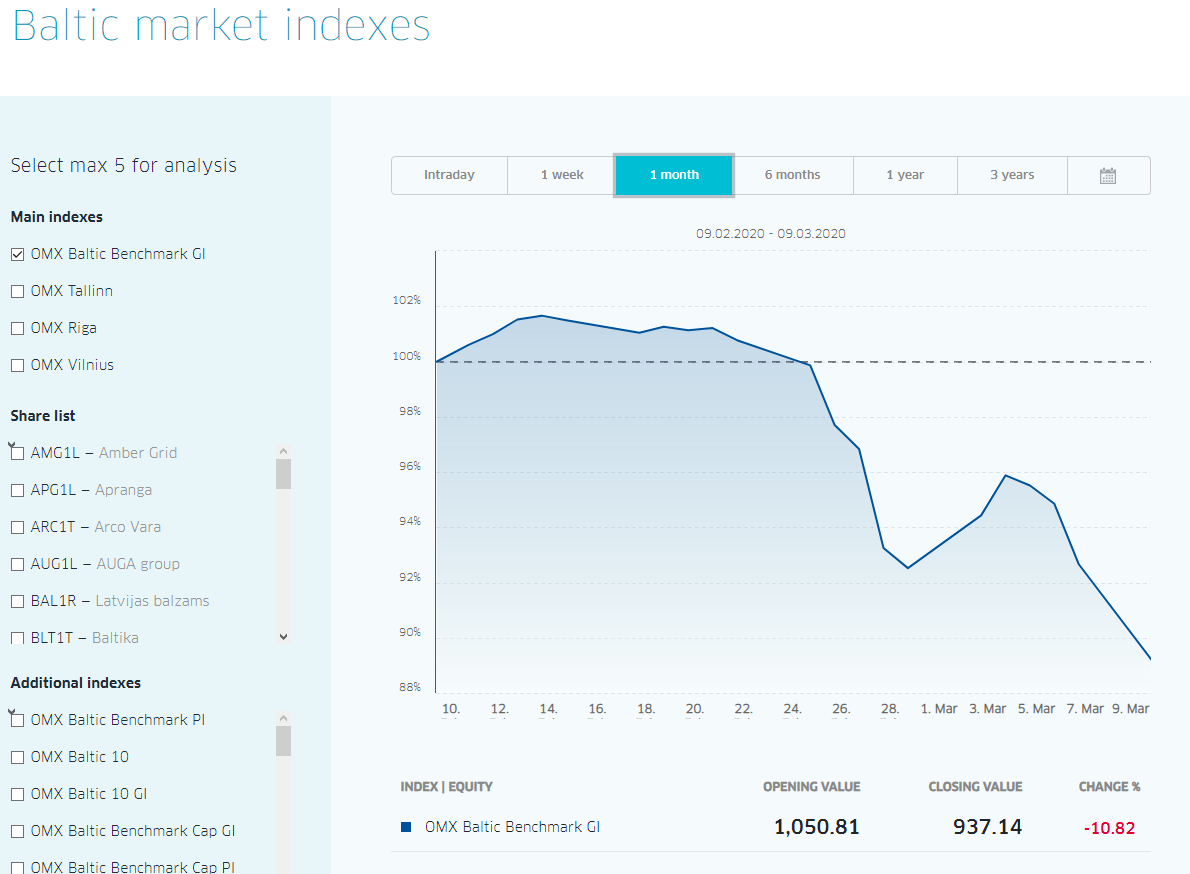Click the 100% y-axis label
The image size is (1190, 874).
(406, 356)
